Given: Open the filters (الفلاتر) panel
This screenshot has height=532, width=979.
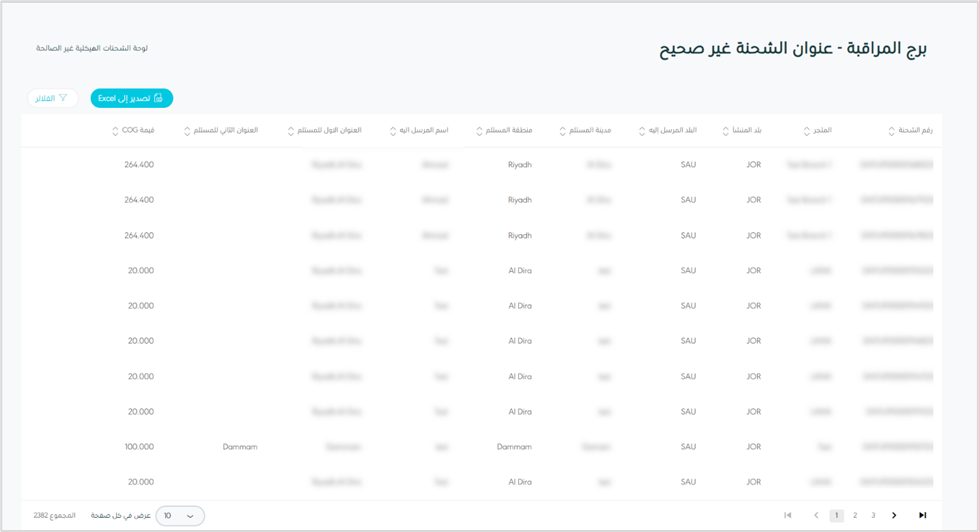Looking at the screenshot, I should point(52,98).
